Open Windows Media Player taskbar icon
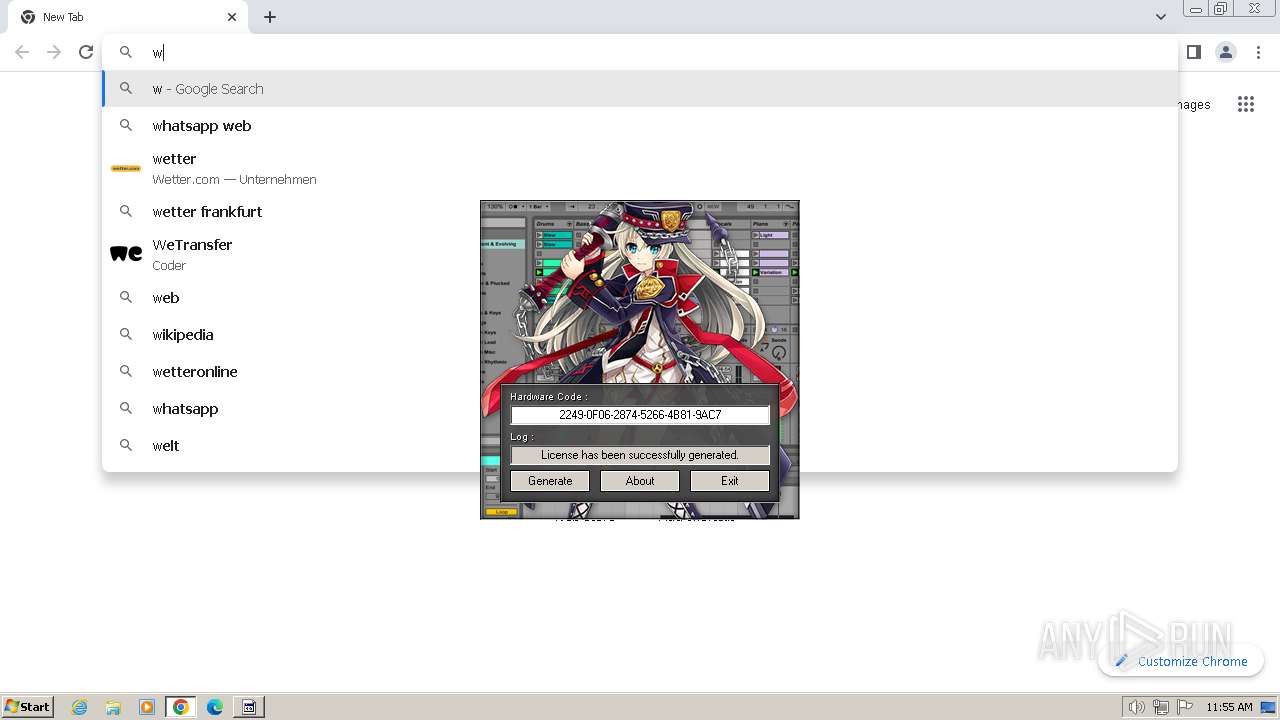1280x720 pixels. [147, 707]
